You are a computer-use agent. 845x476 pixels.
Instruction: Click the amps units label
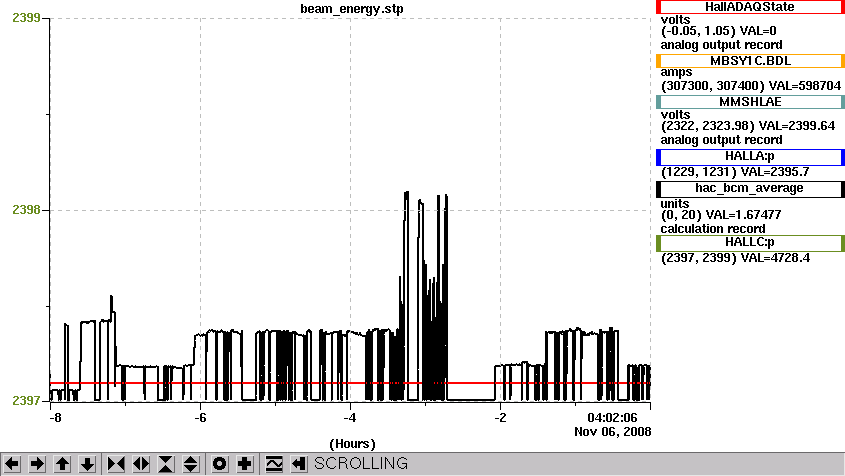(x=676, y=72)
